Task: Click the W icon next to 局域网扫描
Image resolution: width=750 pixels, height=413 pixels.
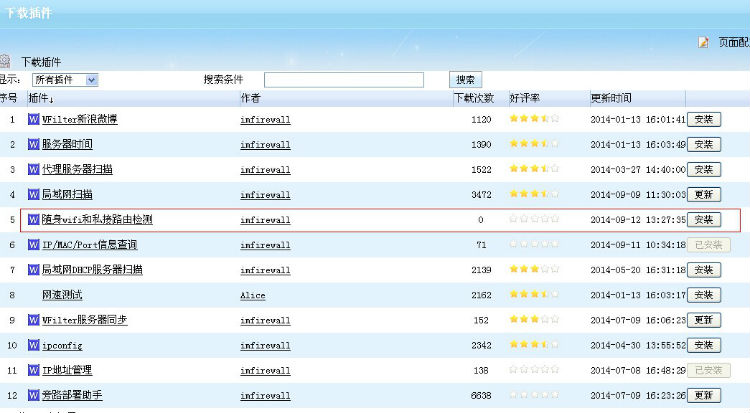Action: (33, 194)
